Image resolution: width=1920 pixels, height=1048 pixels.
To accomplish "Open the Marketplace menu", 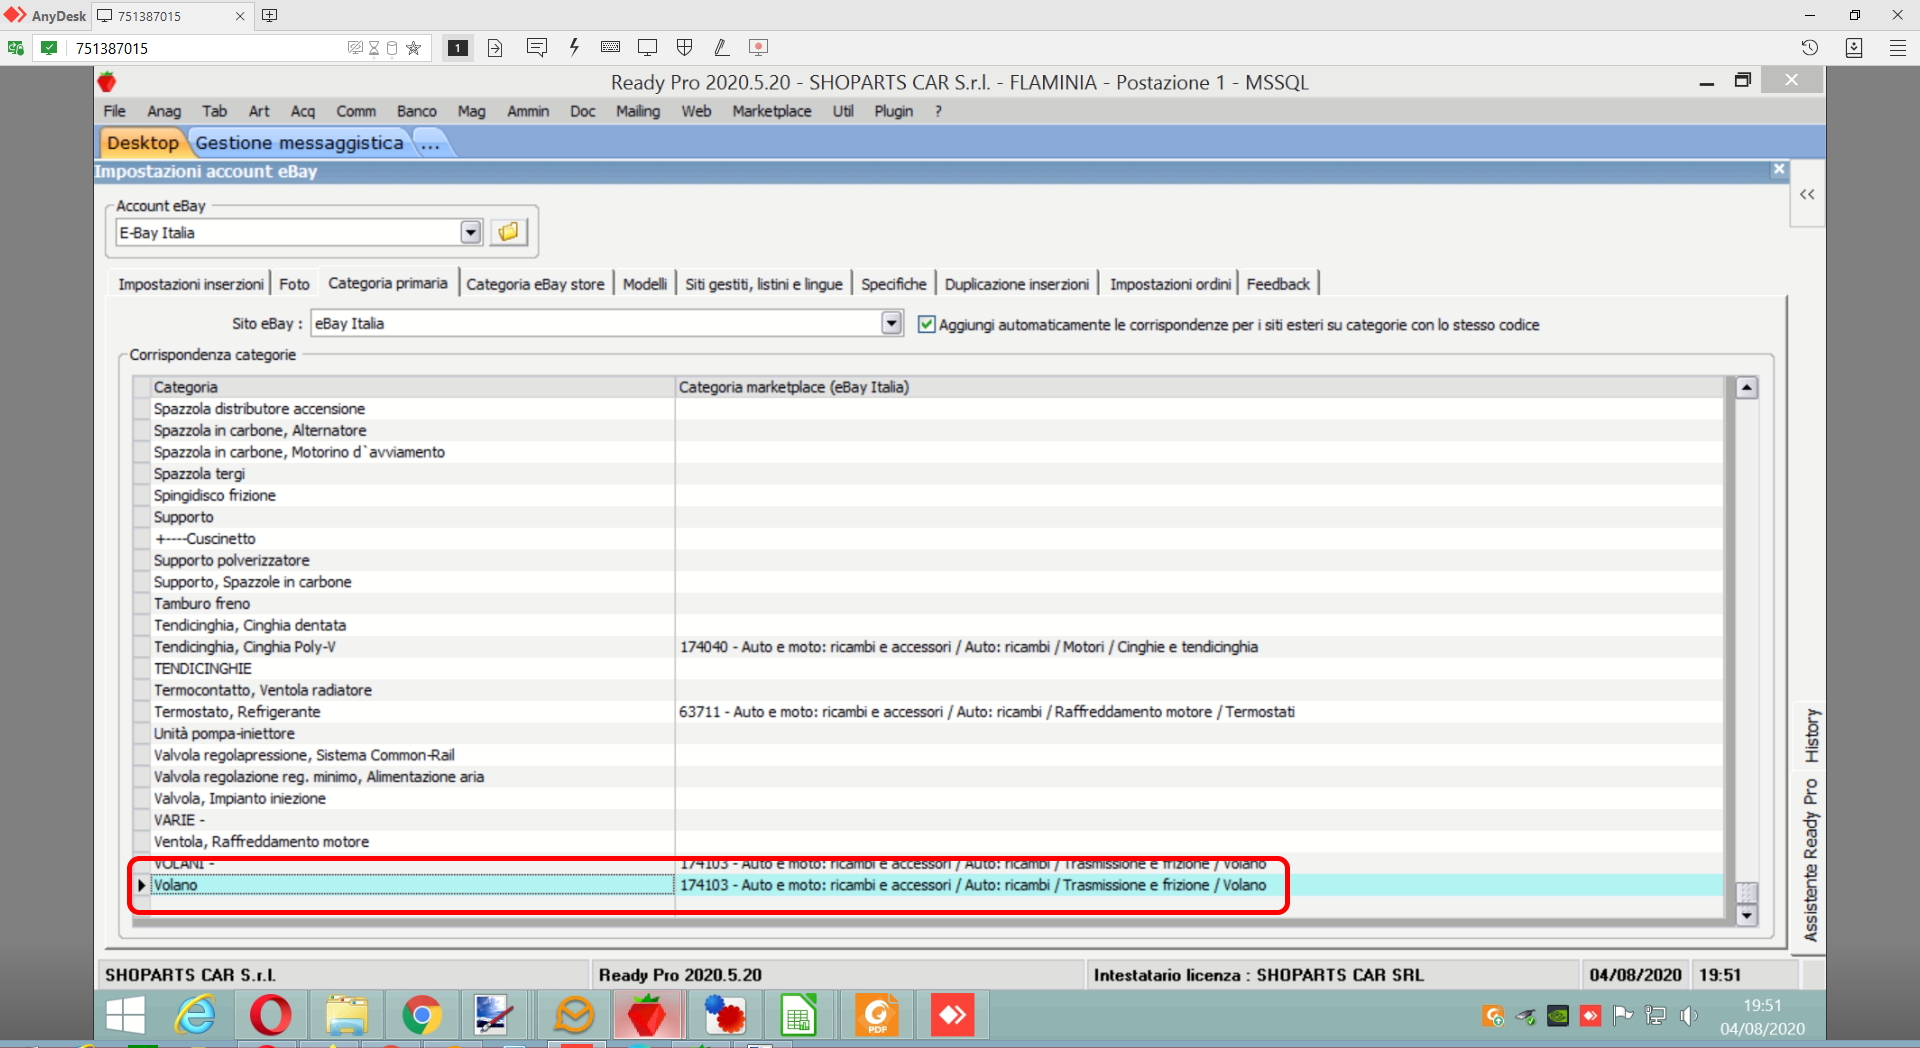I will 772,111.
